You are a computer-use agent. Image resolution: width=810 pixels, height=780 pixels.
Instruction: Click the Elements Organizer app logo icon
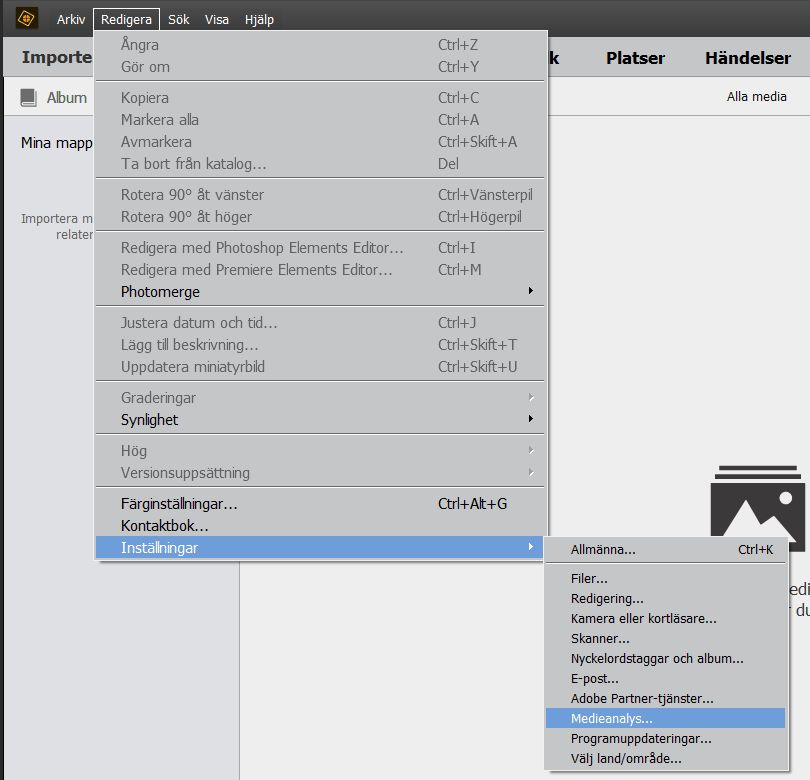click(26, 19)
